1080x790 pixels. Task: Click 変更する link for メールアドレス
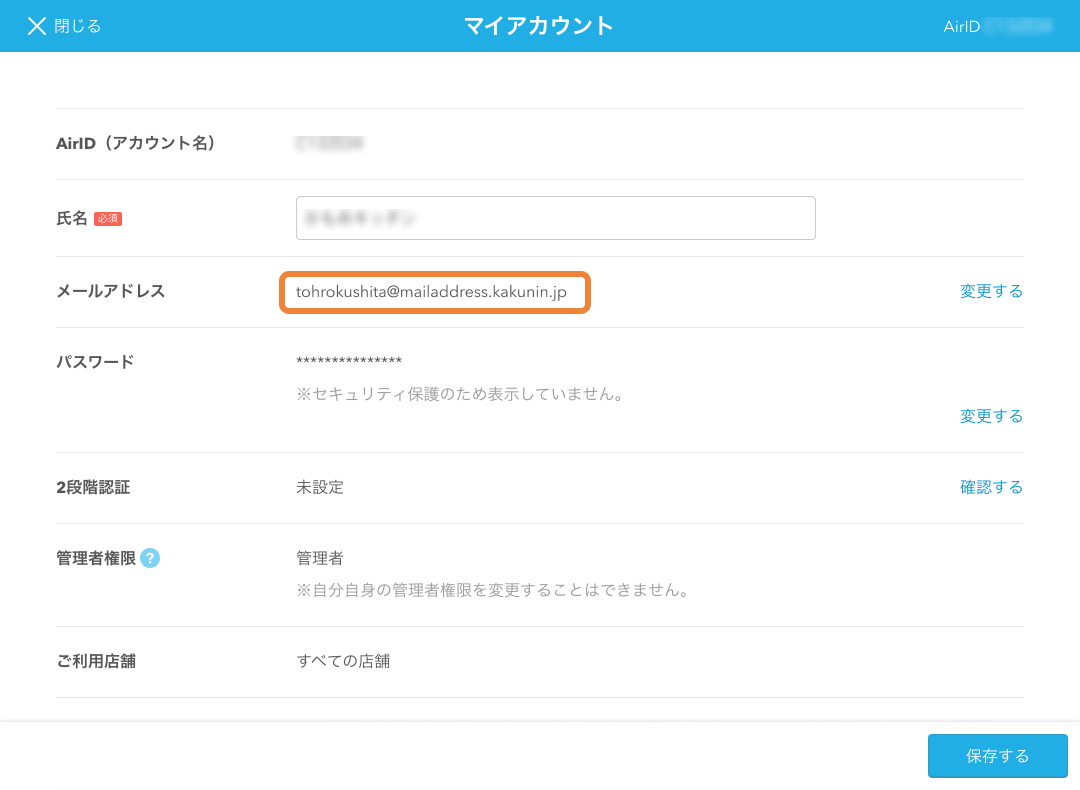point(991,292)
